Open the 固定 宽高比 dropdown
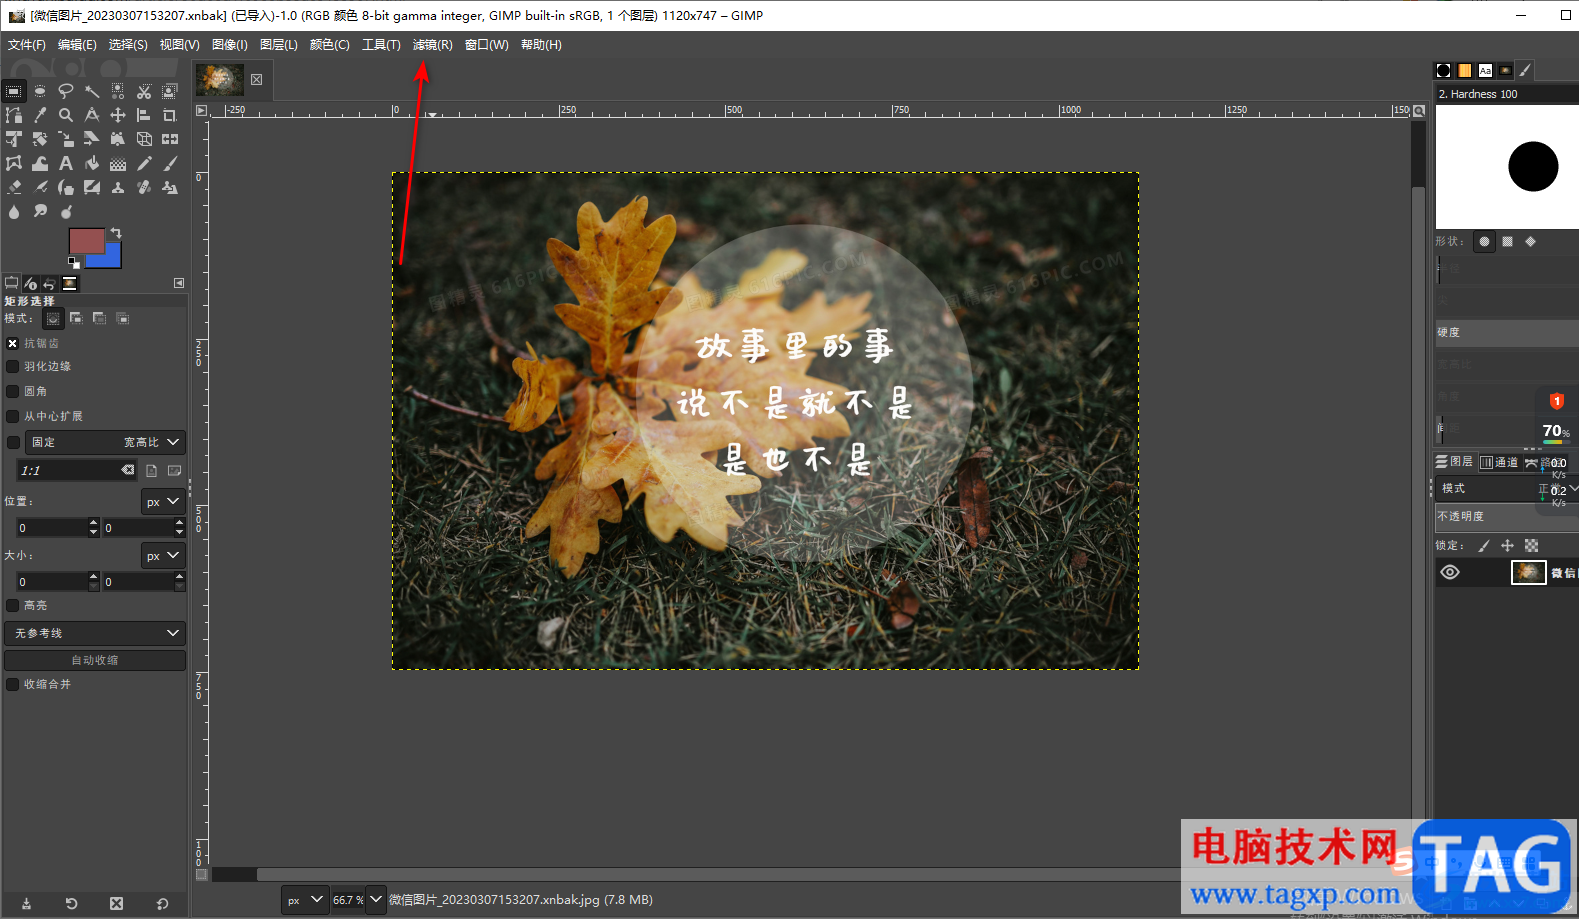Viewport: 1579px width, 919px height. (105, 442)
